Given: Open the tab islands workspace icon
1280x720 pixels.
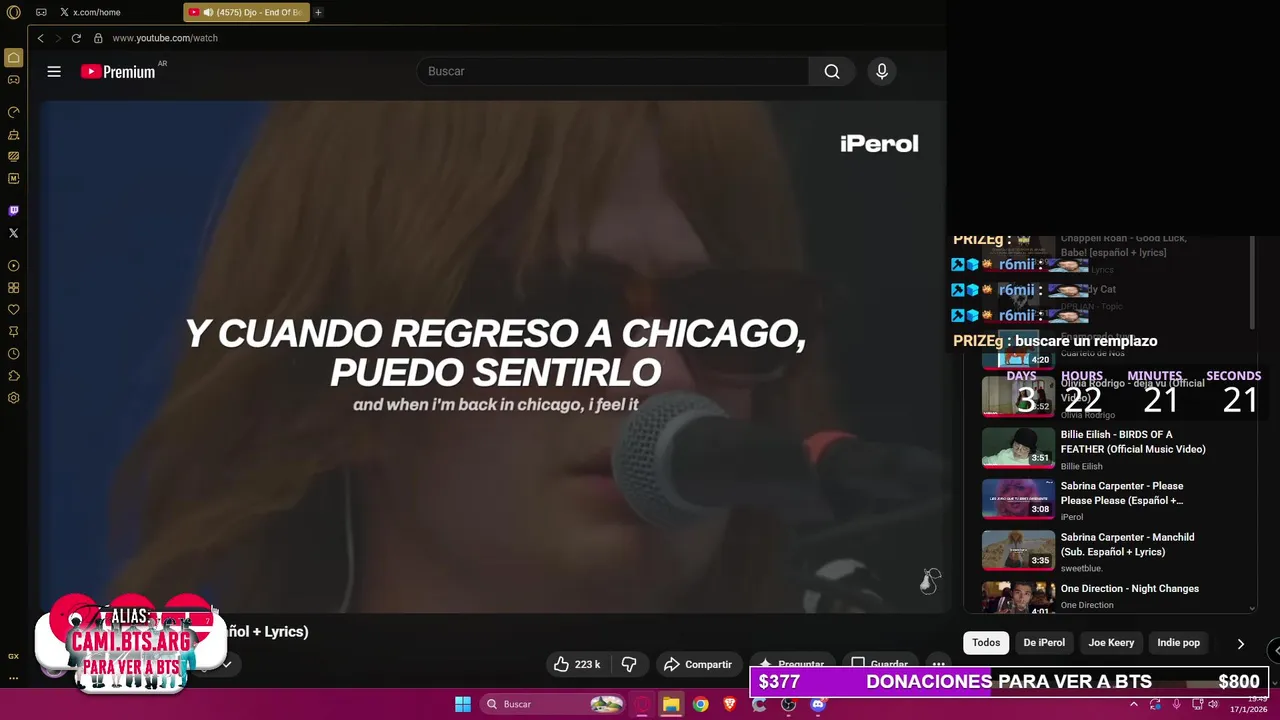Looking at the screenshot, I should coord(41,12).
